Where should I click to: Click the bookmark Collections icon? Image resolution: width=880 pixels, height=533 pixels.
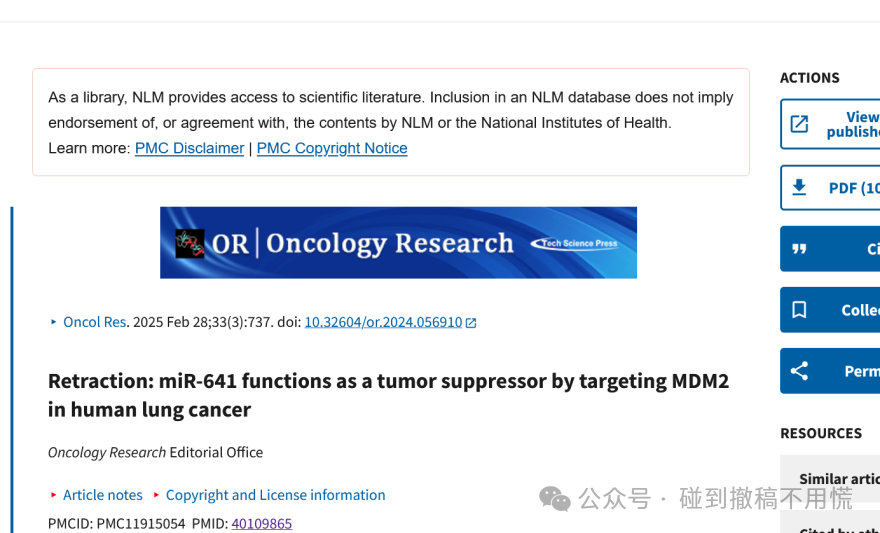[799, 310]
